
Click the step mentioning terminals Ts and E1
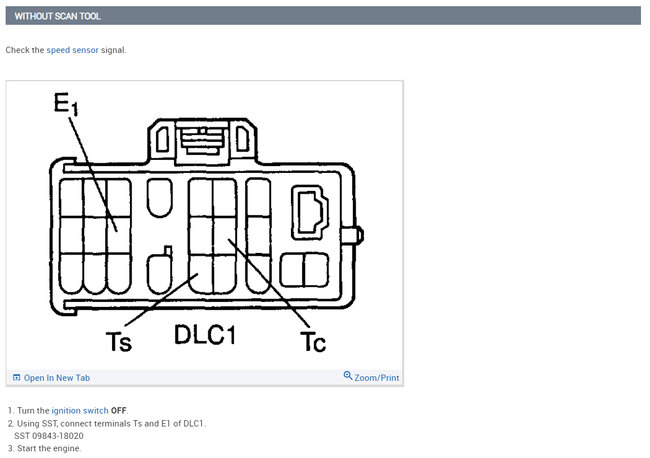click(111, 424)
